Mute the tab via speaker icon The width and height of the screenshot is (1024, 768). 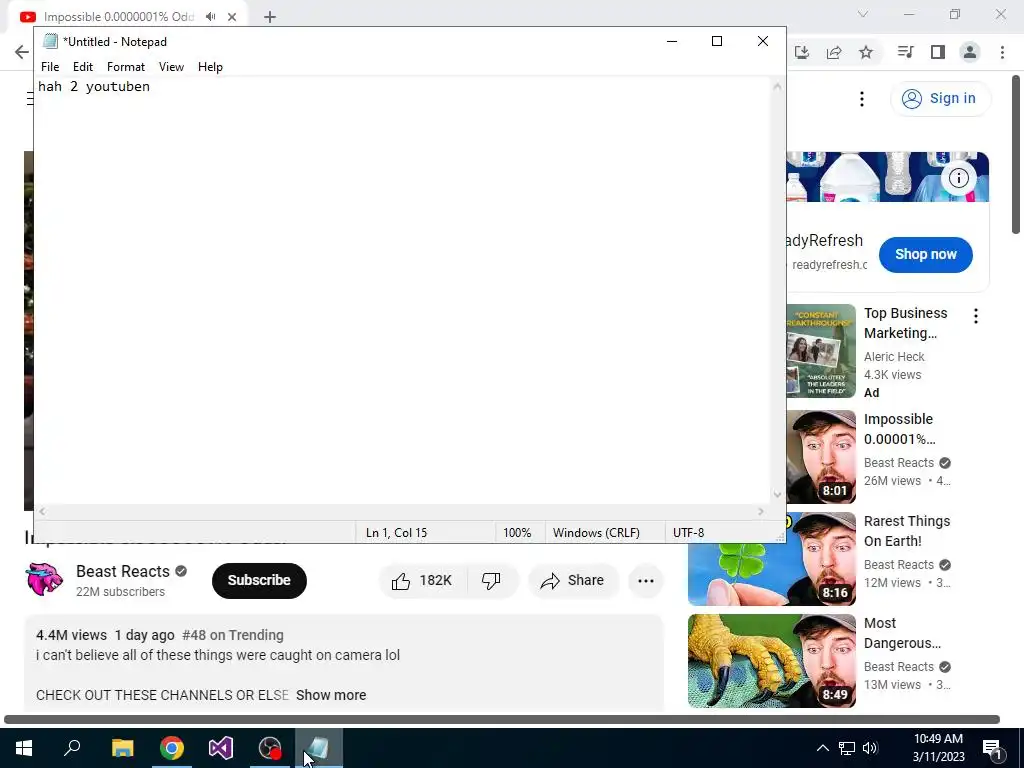[210, 16]
